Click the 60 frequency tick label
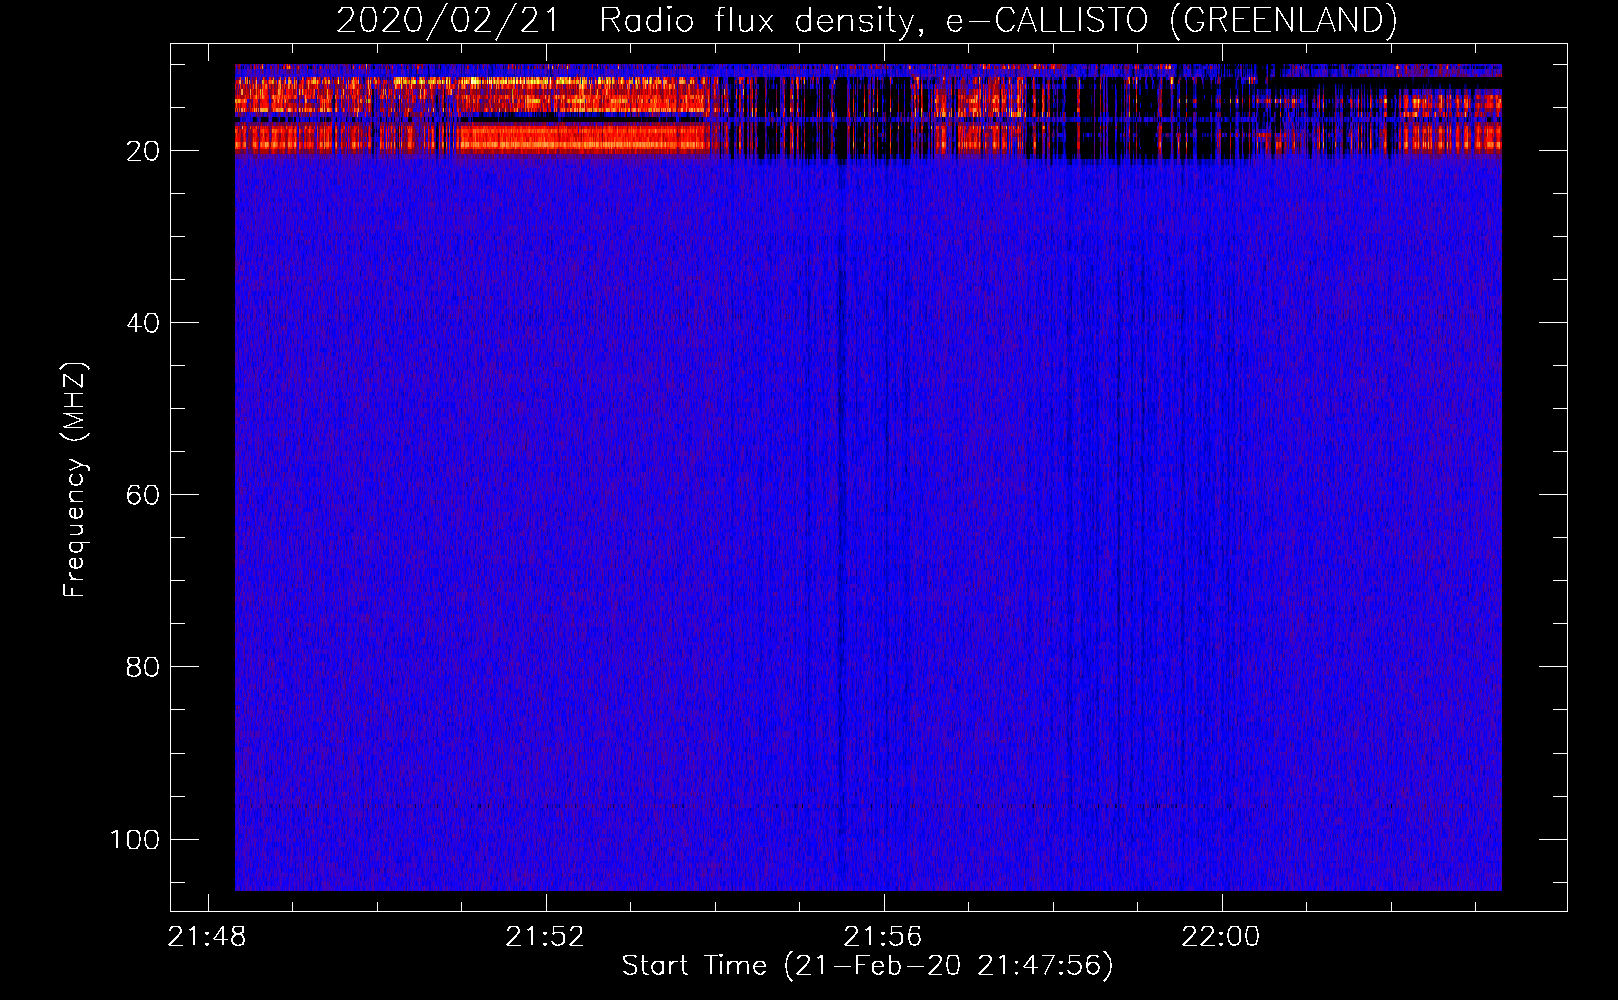The image size is (1618, 1000). pos(143,495)
